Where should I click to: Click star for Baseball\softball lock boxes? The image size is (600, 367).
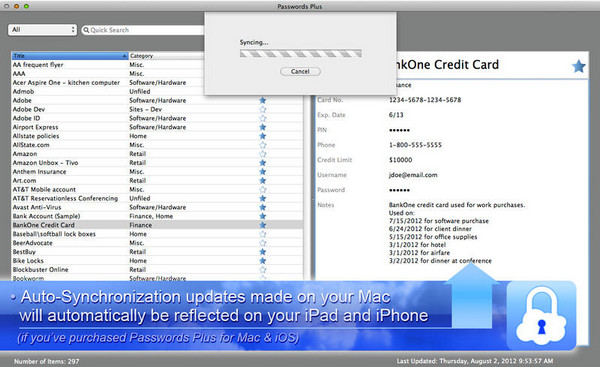tap(262, 234)
